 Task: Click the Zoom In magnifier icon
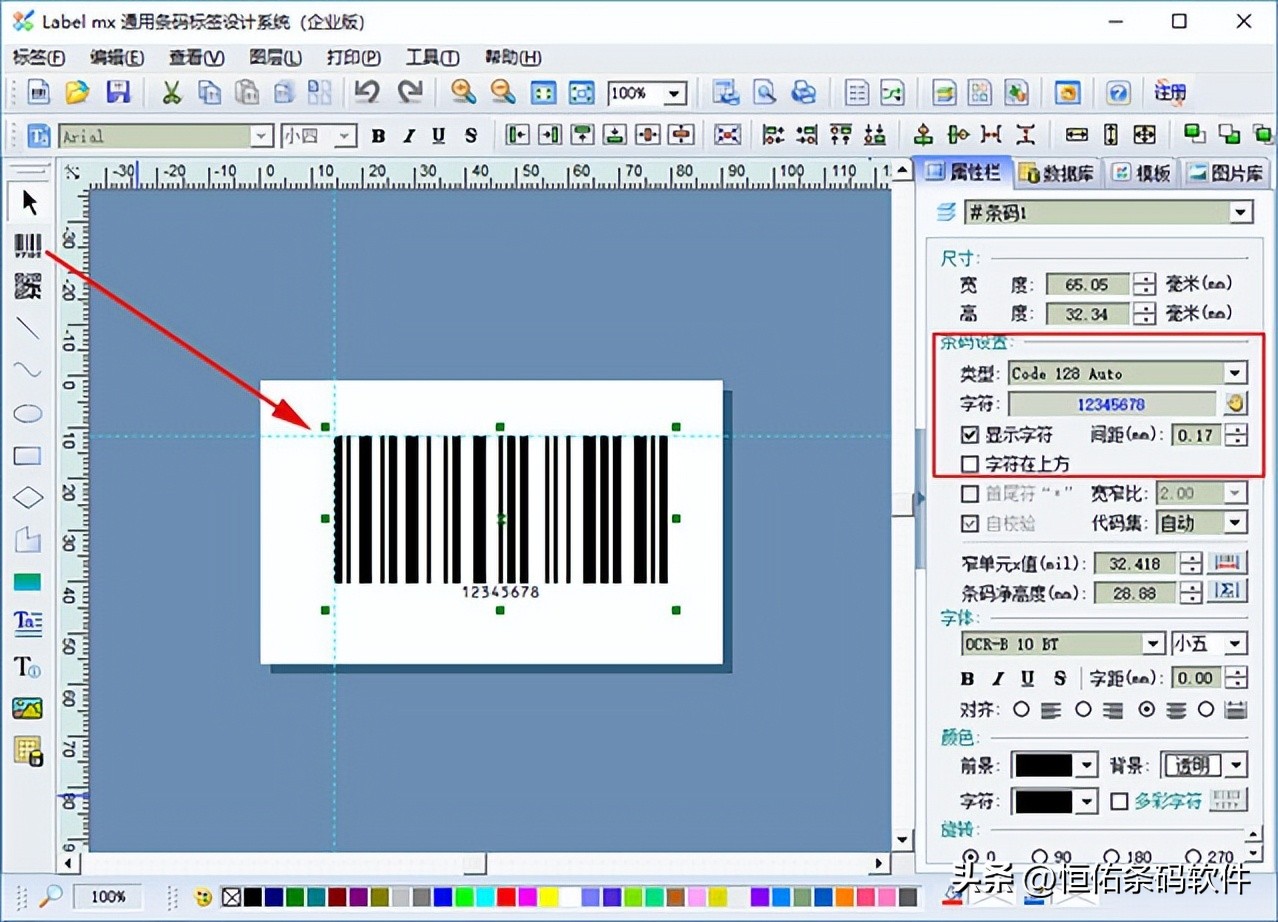coord(462,93)
